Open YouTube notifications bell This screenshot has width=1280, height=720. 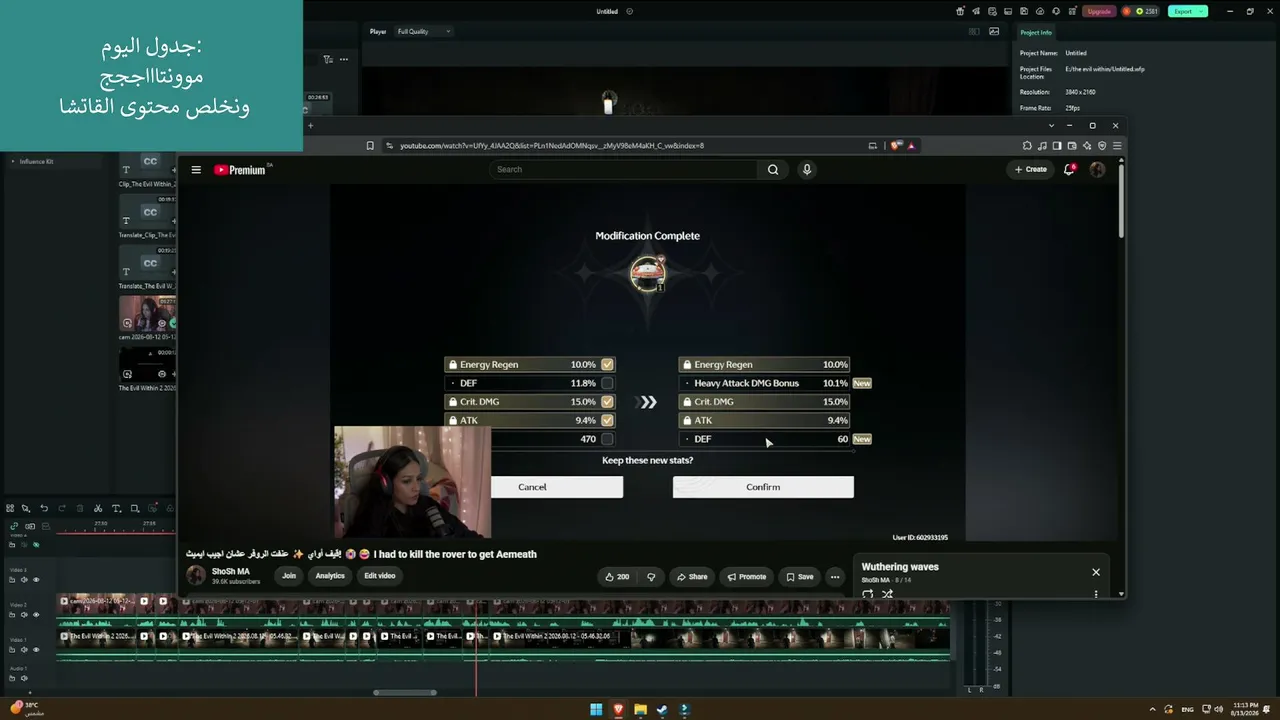(x=1069, y=170)
